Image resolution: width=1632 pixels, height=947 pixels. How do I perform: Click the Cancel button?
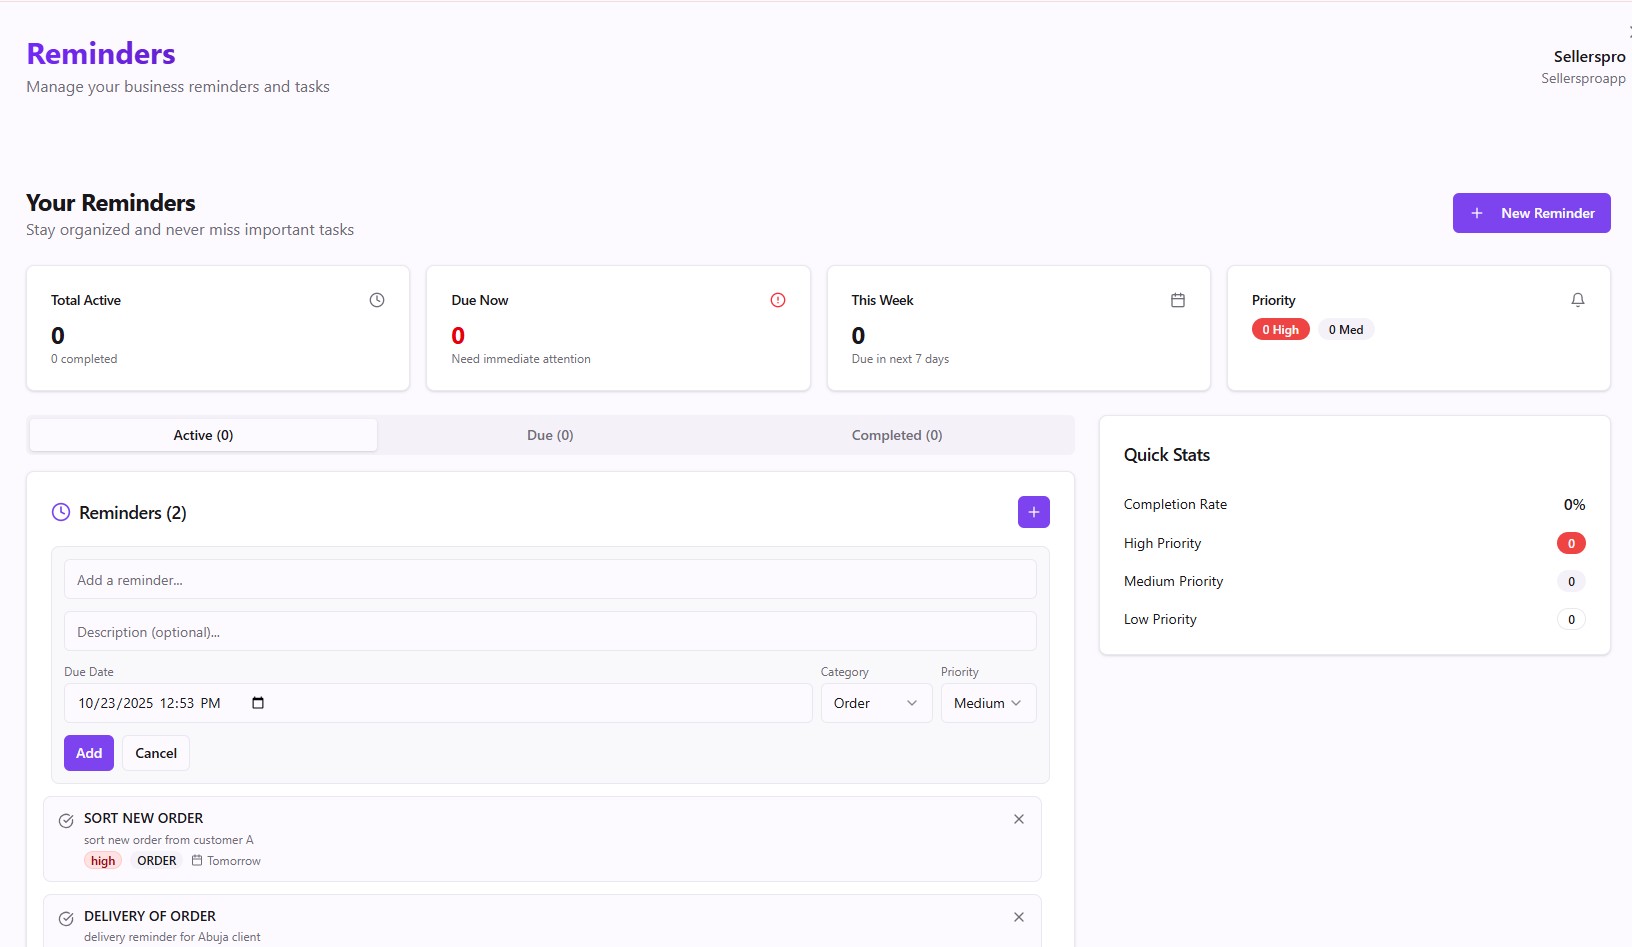tap(156, 753)
